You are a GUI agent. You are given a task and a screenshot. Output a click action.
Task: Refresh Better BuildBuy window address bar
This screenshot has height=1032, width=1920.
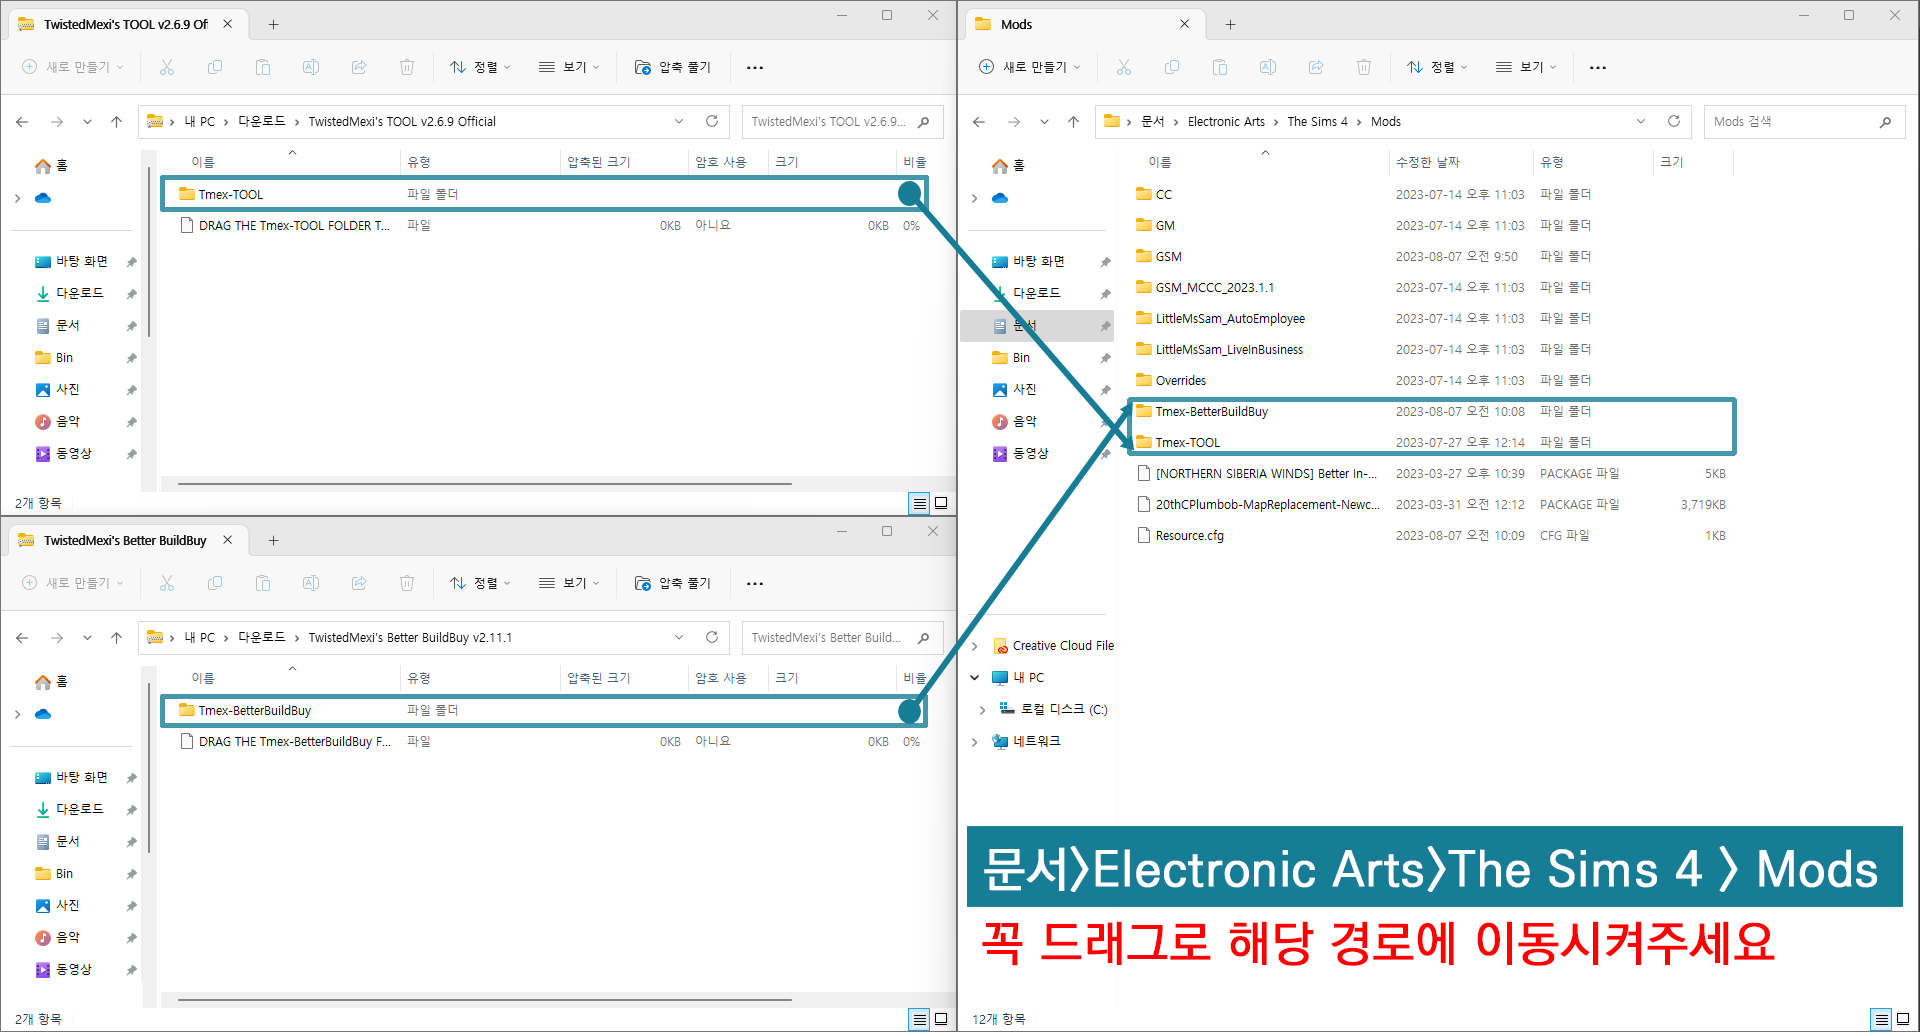712,637
